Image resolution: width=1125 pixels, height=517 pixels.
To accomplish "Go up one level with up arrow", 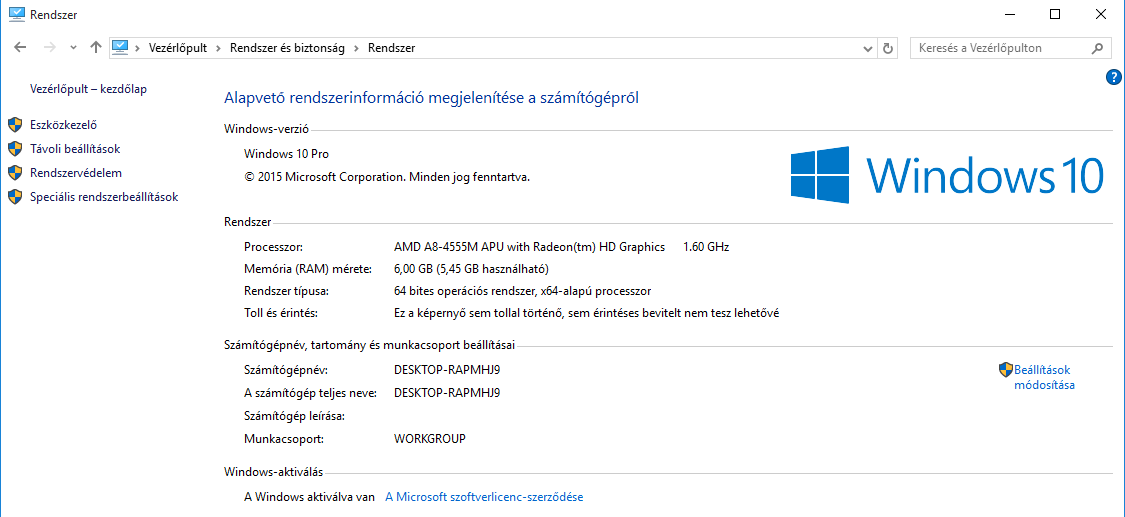I will click(95, 48).
